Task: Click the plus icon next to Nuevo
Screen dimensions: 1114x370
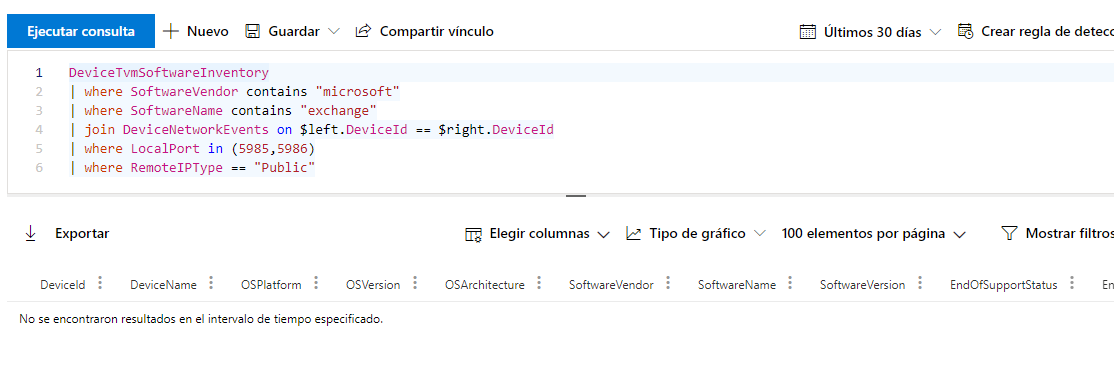Action: [170, 31]
